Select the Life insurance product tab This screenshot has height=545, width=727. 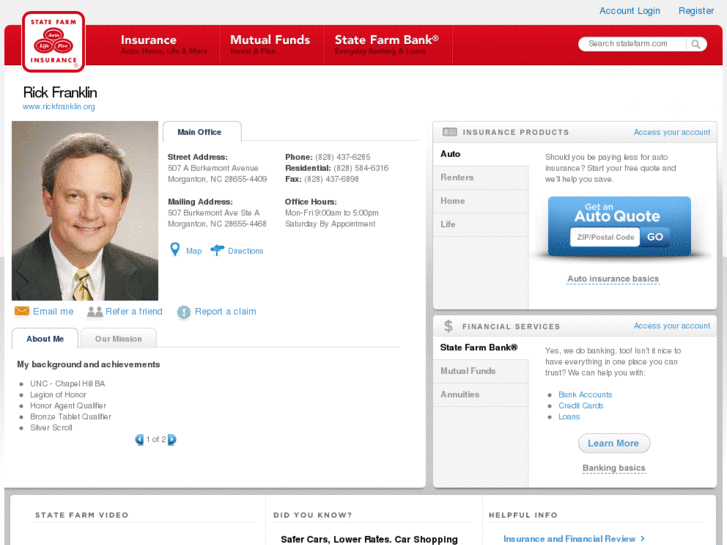pyautogui.click(x=481, y=224)
